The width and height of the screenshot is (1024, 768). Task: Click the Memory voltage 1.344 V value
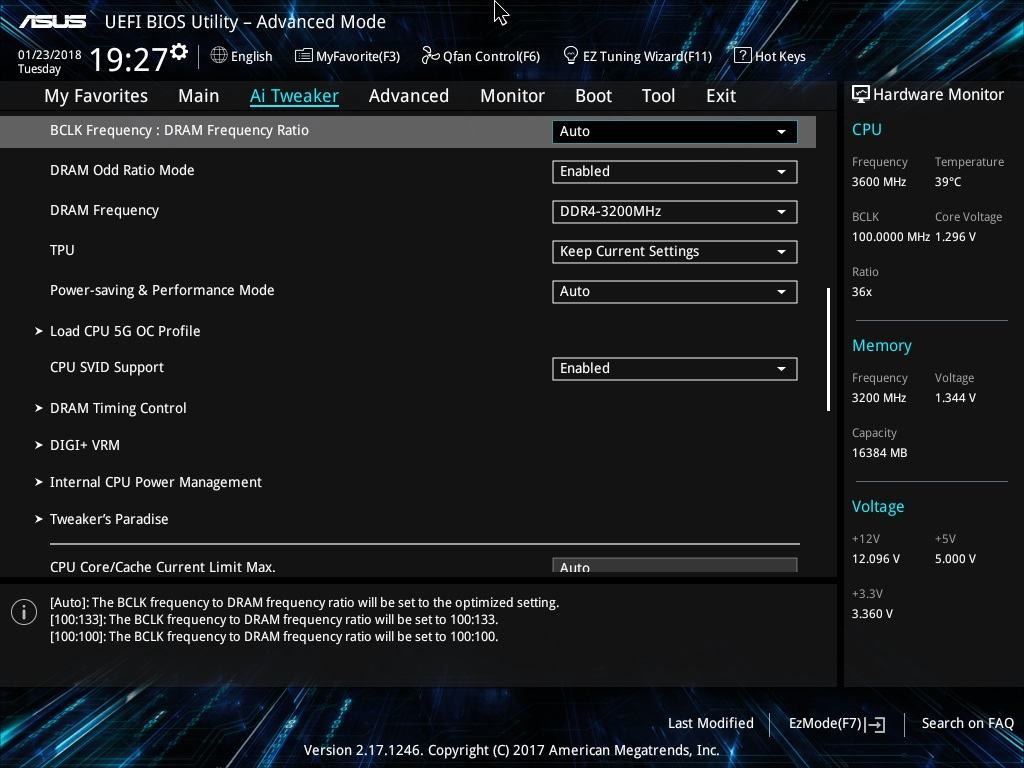[955, 398]
